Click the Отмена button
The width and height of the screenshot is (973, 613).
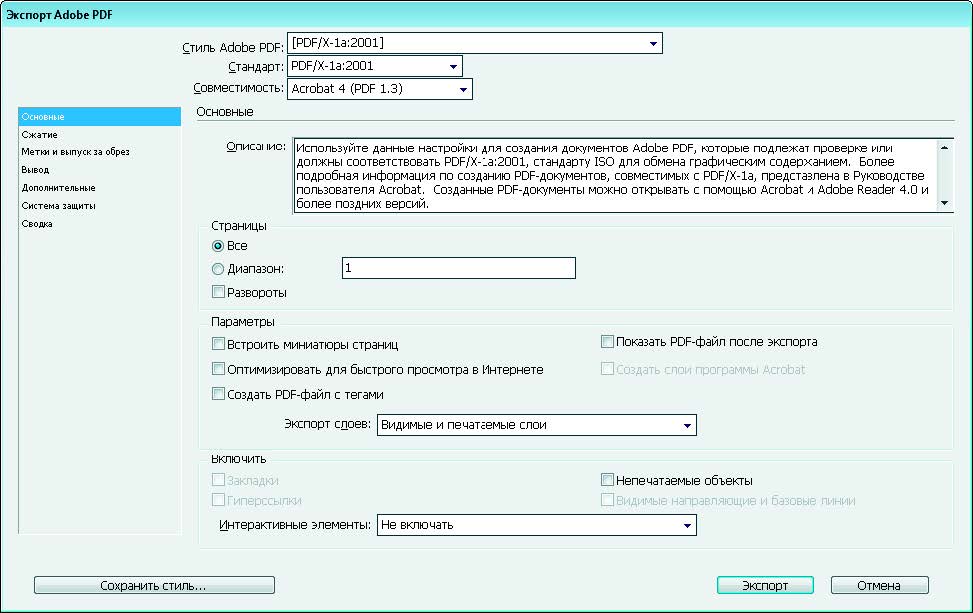[879, 585]
